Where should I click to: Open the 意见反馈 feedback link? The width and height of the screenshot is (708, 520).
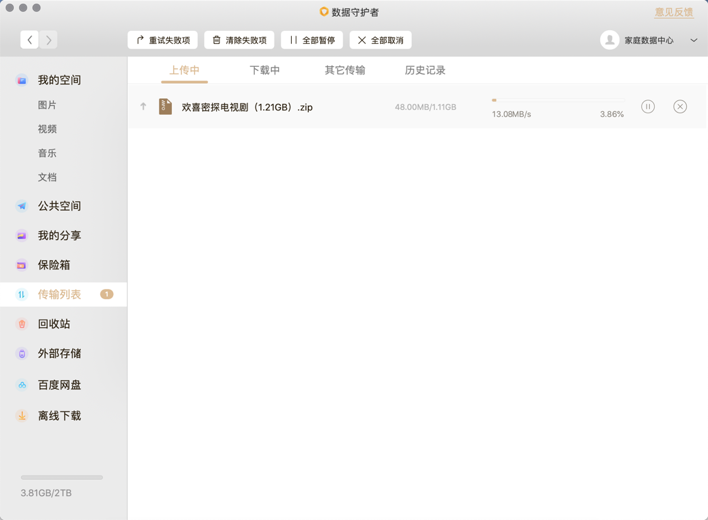click(x=673, y=12)
